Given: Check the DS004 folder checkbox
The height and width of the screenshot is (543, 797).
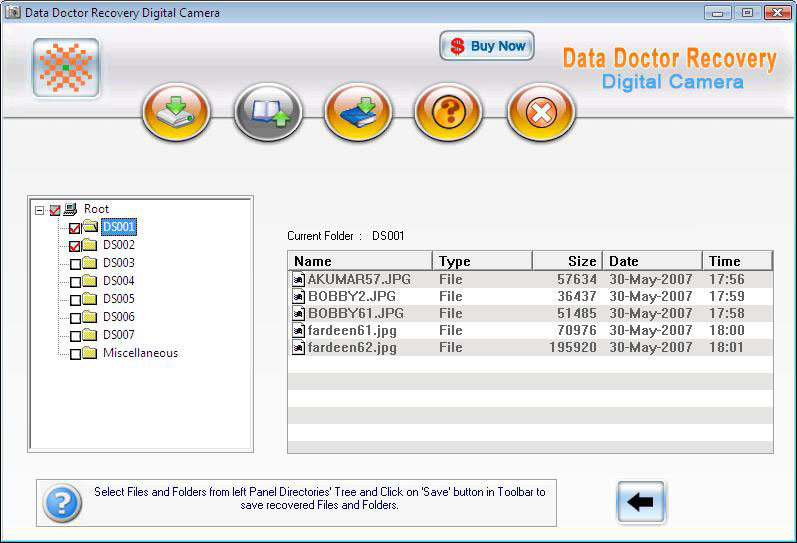Looking at the screenshot, I should (x=75, y=282).
